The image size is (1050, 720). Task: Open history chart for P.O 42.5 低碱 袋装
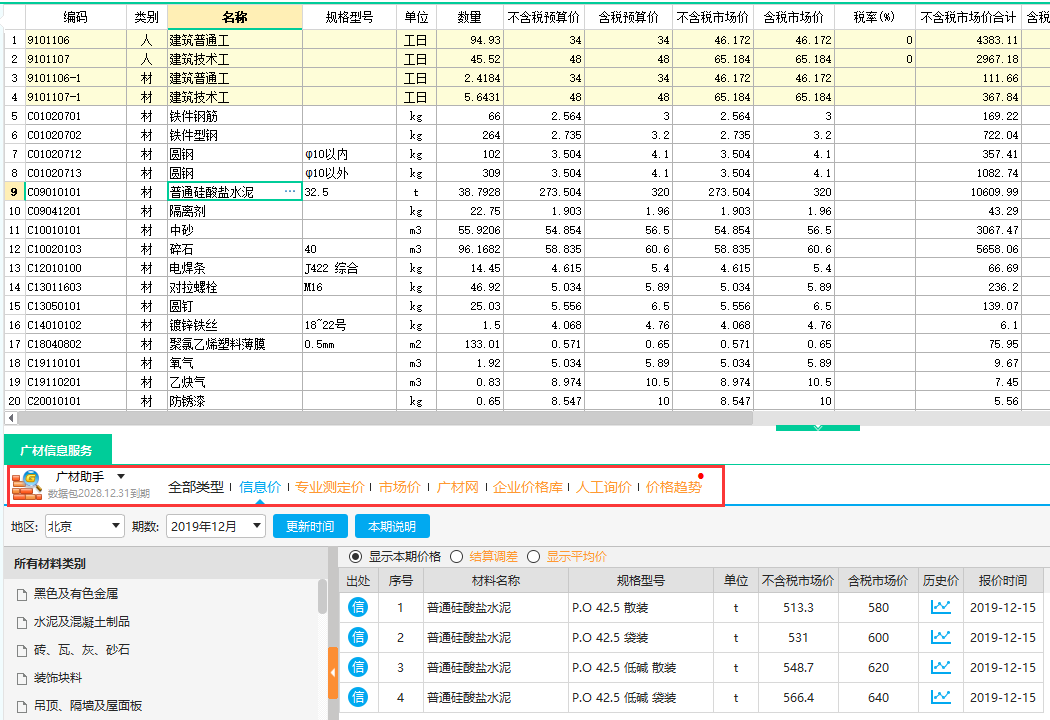pos(940,697)
